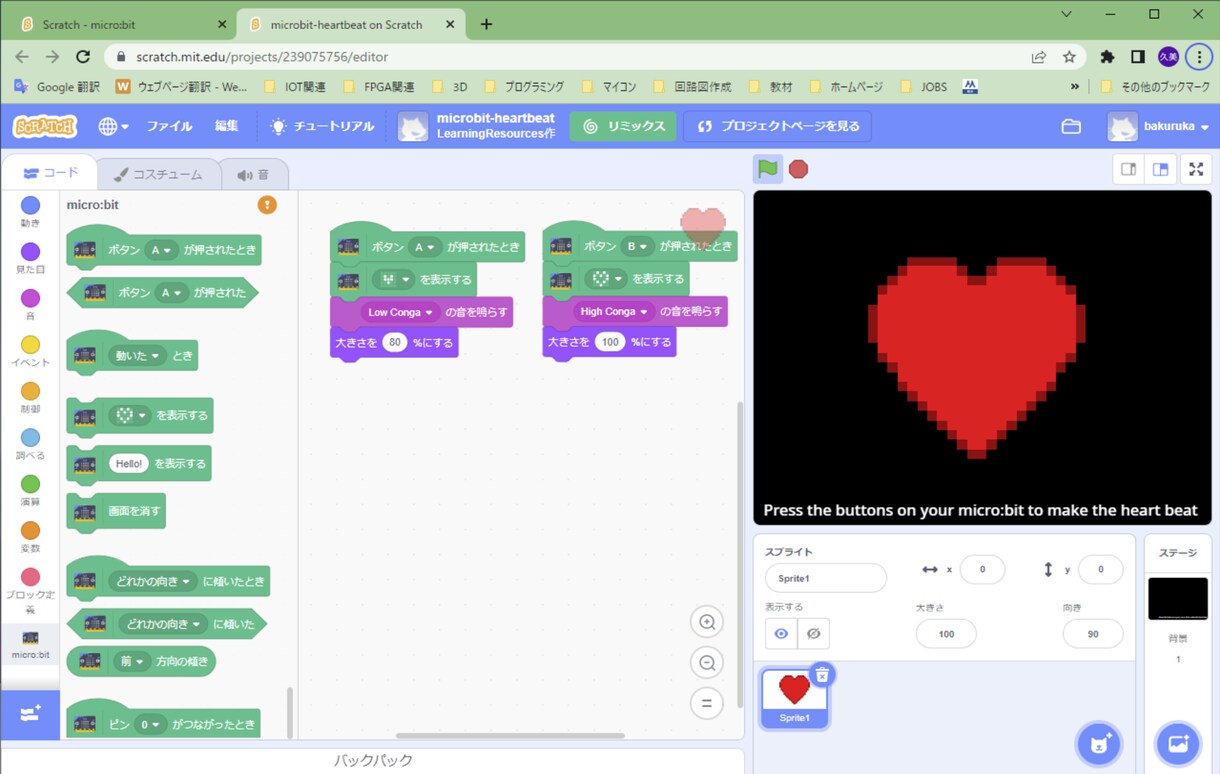Click the Hello! text in display block

pos(128,464)
